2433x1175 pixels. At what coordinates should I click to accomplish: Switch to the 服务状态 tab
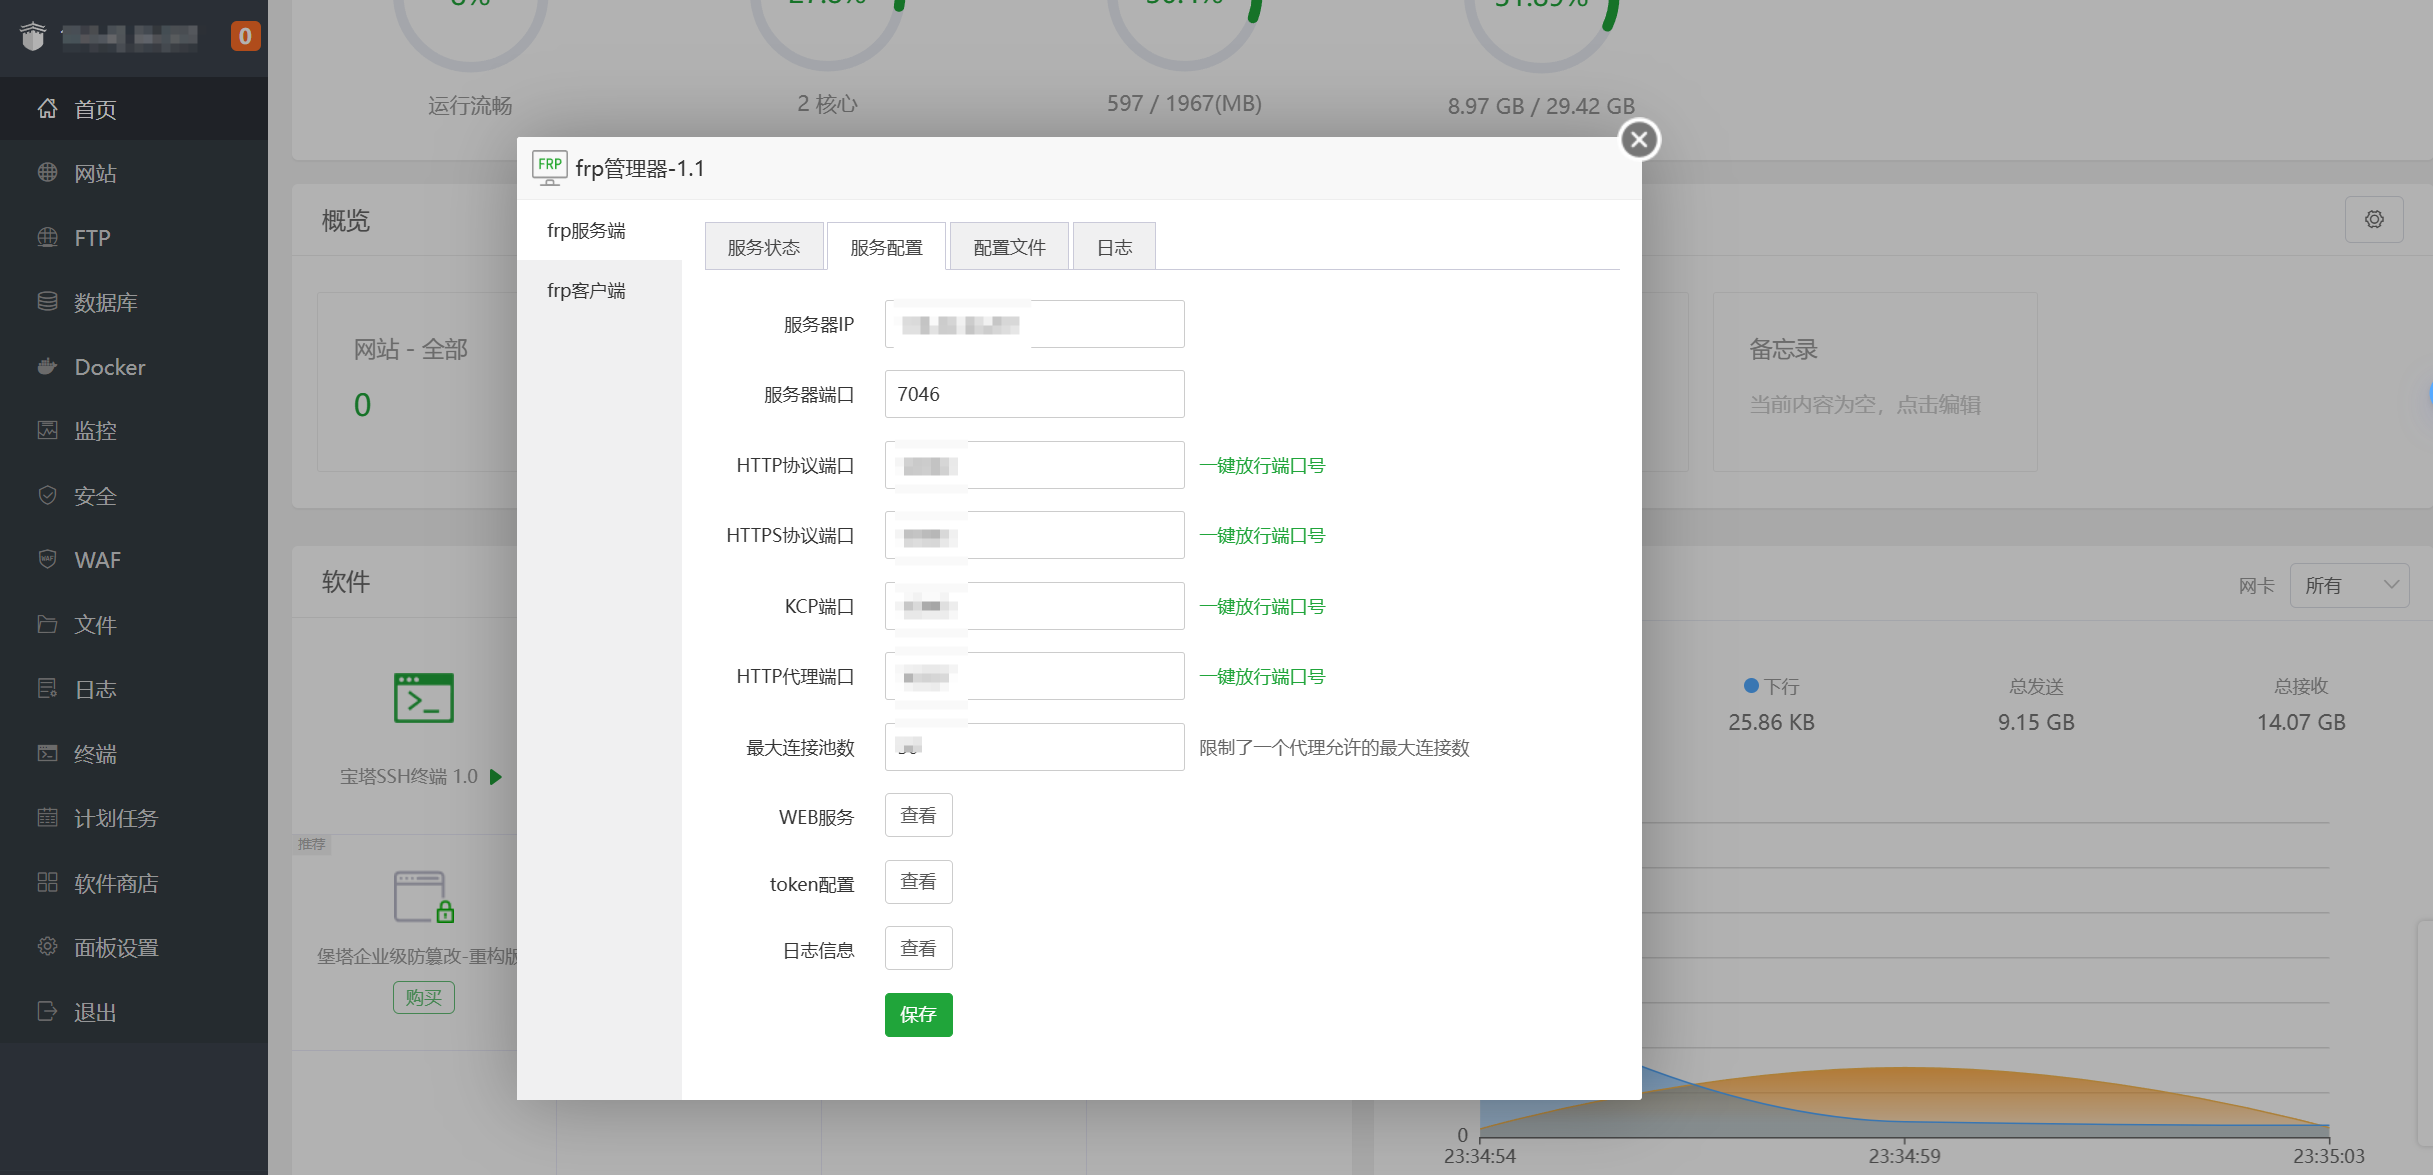(763, 247)
